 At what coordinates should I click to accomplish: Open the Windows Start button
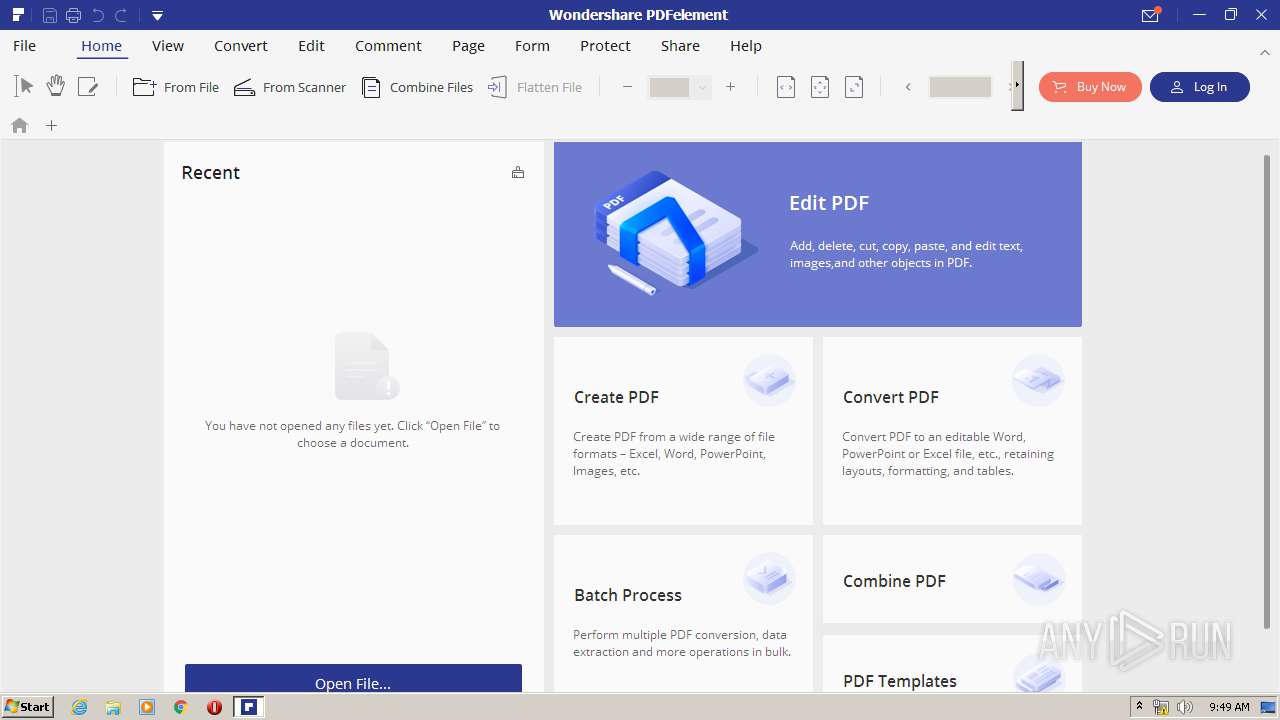tap(28, 706)
